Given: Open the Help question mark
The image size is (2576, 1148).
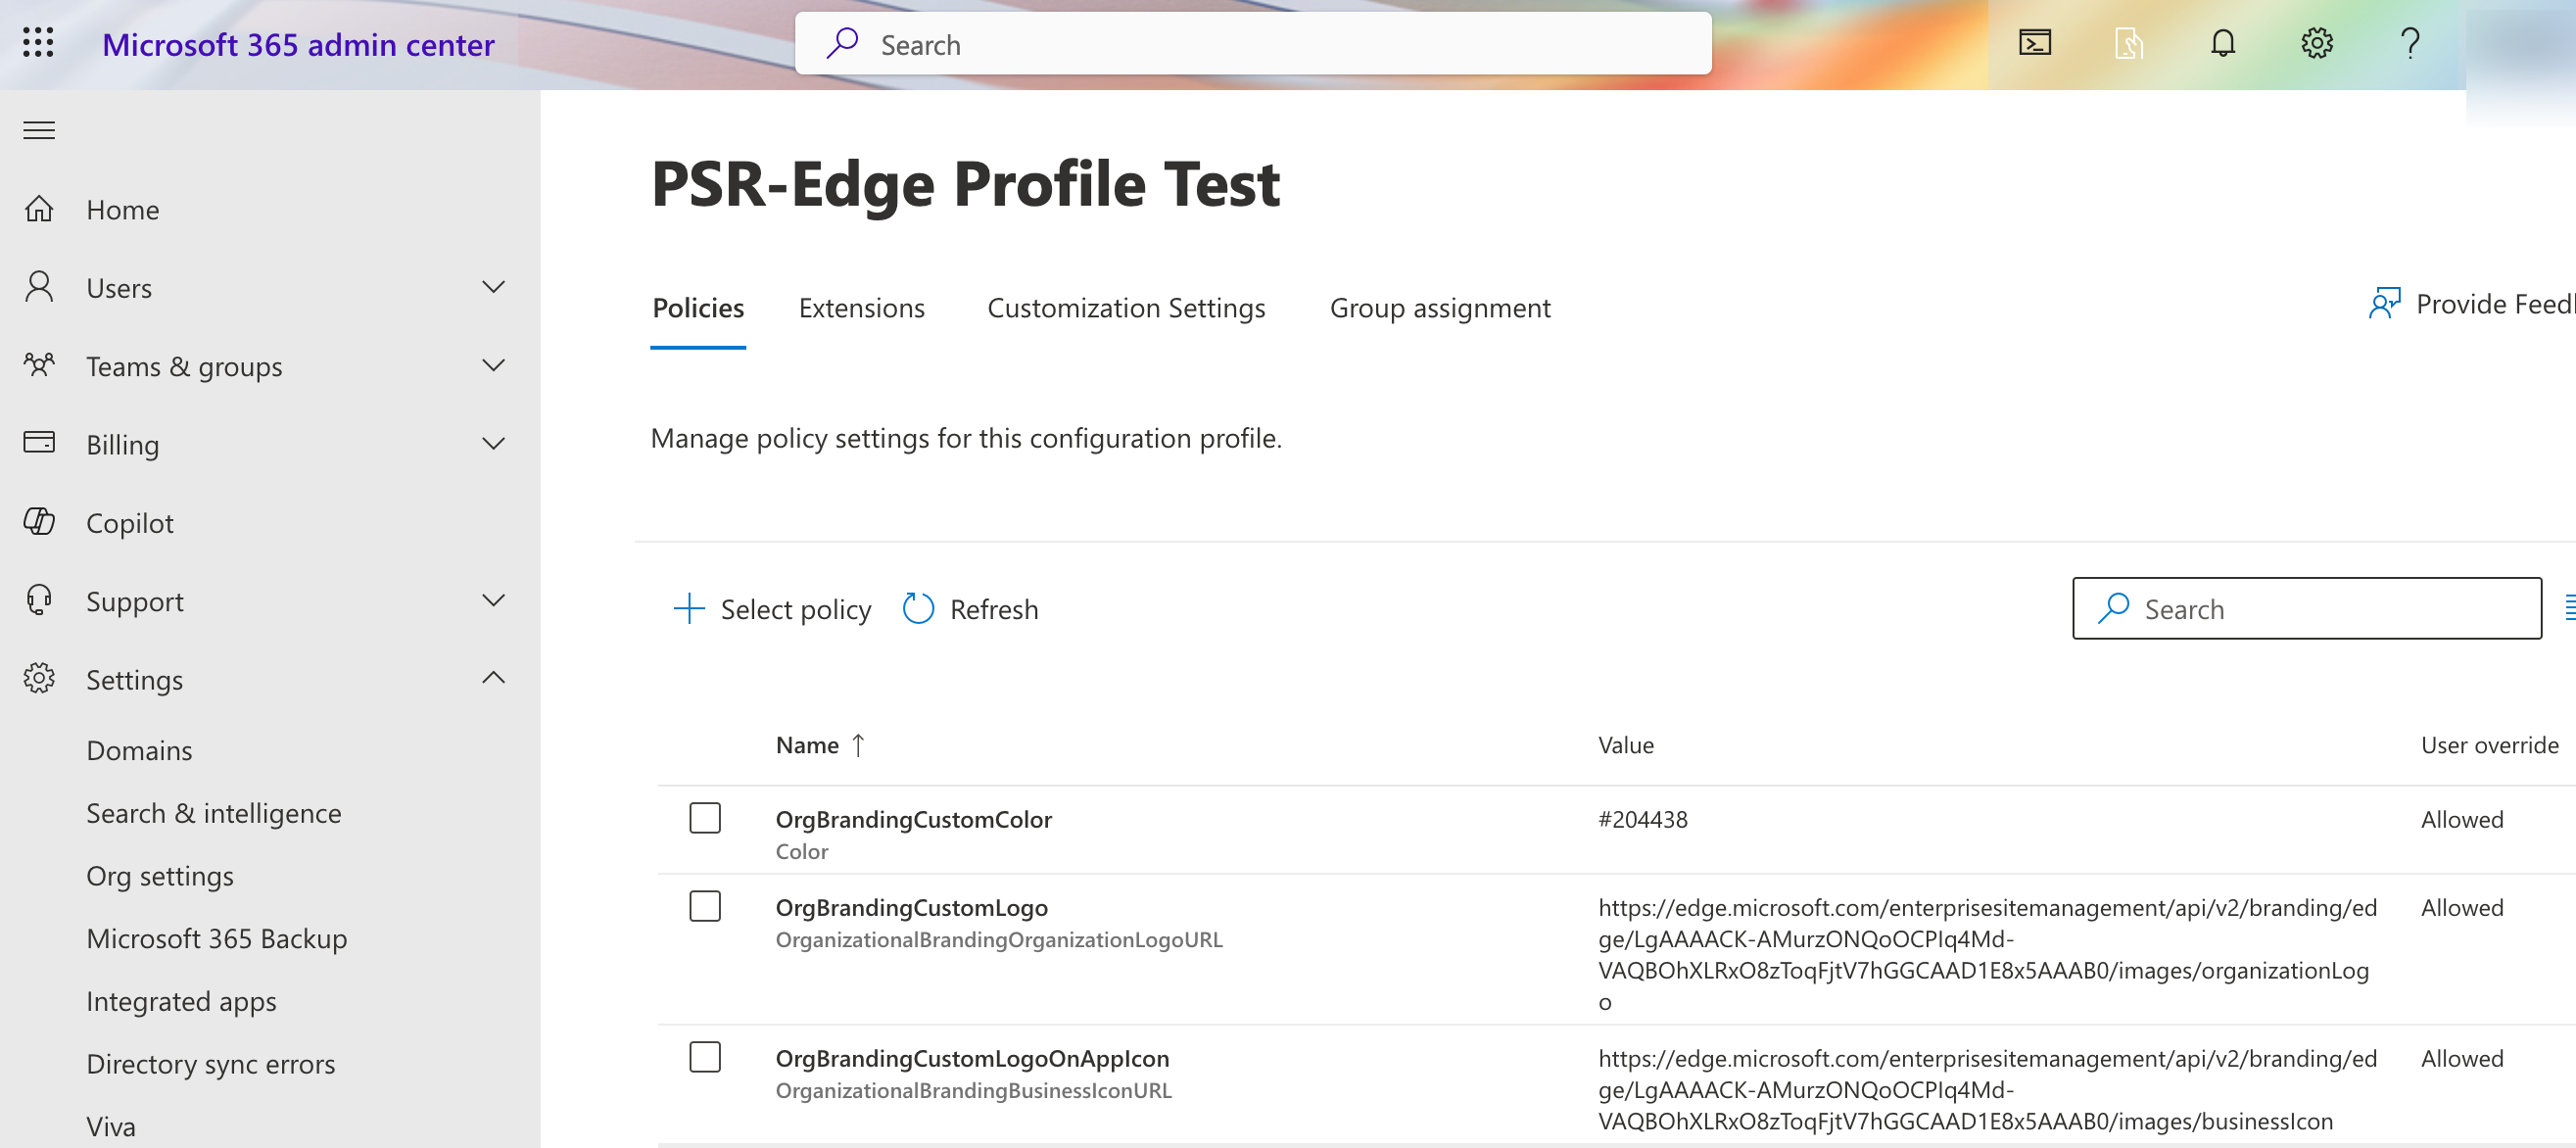Looking at the screenshot, I should 2410,43.
